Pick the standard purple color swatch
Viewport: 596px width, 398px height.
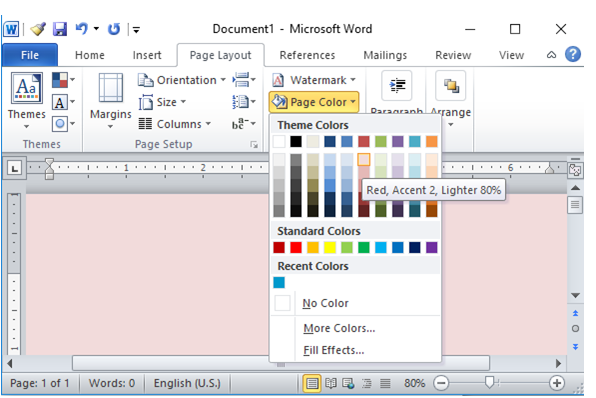tap(431, 247)
